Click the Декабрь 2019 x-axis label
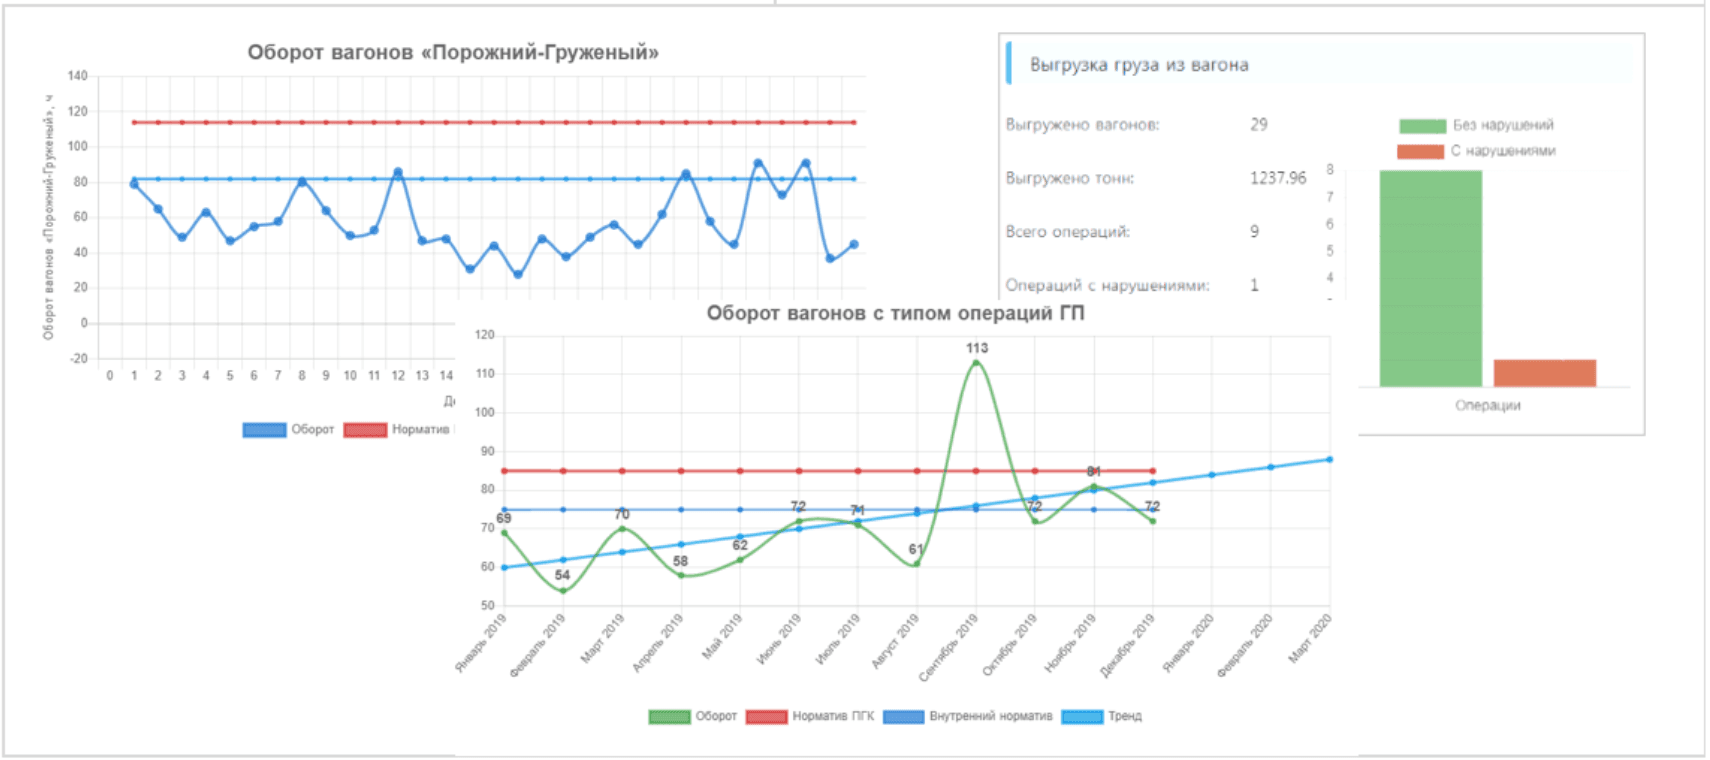This screenshot has height=760, width=1710. tap(1127, 646)
